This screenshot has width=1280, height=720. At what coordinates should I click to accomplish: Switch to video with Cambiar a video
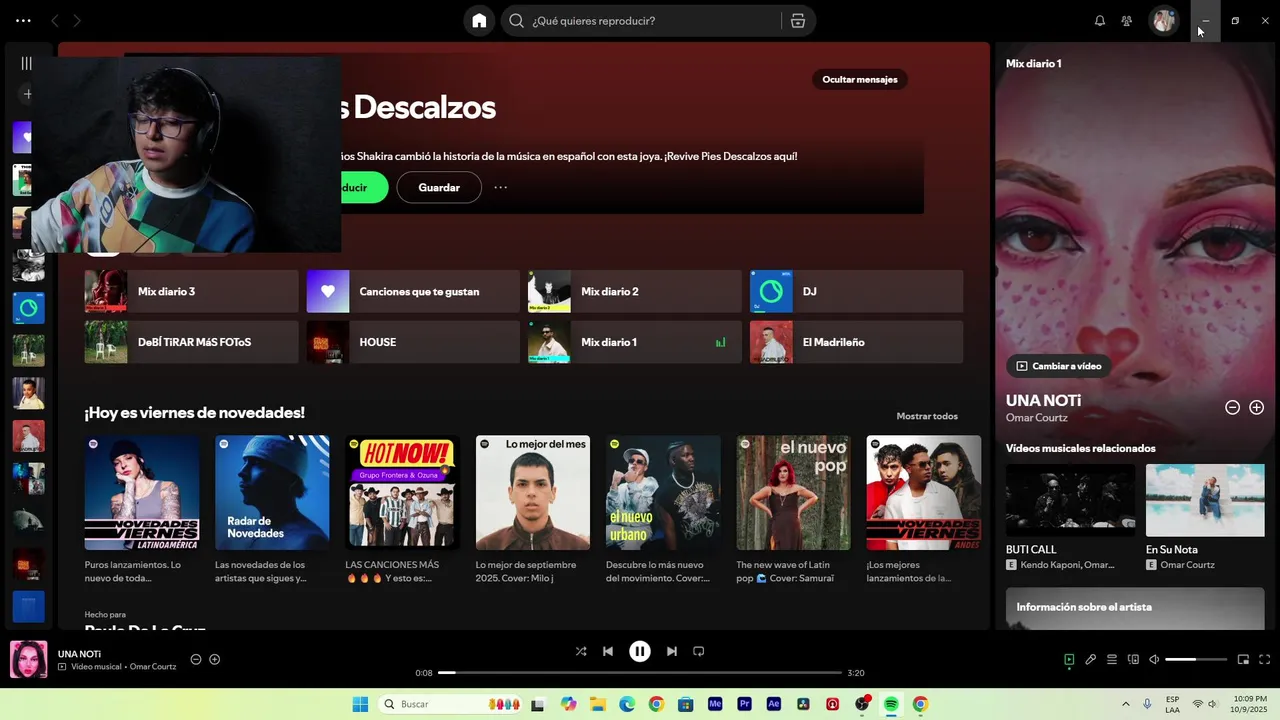tap(1058, 366)
